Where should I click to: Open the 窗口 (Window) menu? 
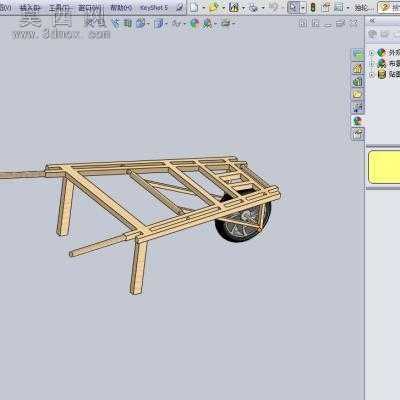tap(89, 7)
